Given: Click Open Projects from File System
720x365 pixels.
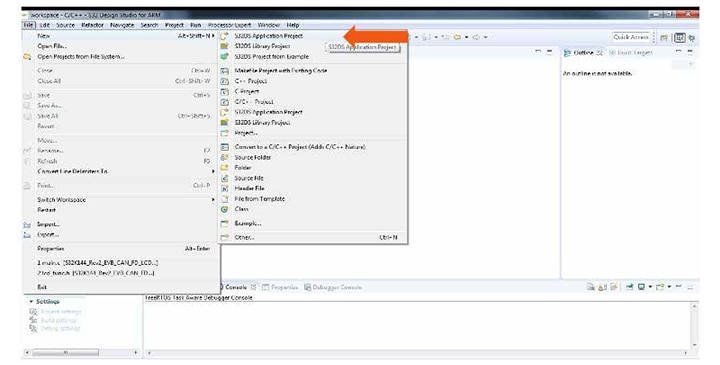Looking at the screenshot, I should pyautogui.click(x=81, y=56).
